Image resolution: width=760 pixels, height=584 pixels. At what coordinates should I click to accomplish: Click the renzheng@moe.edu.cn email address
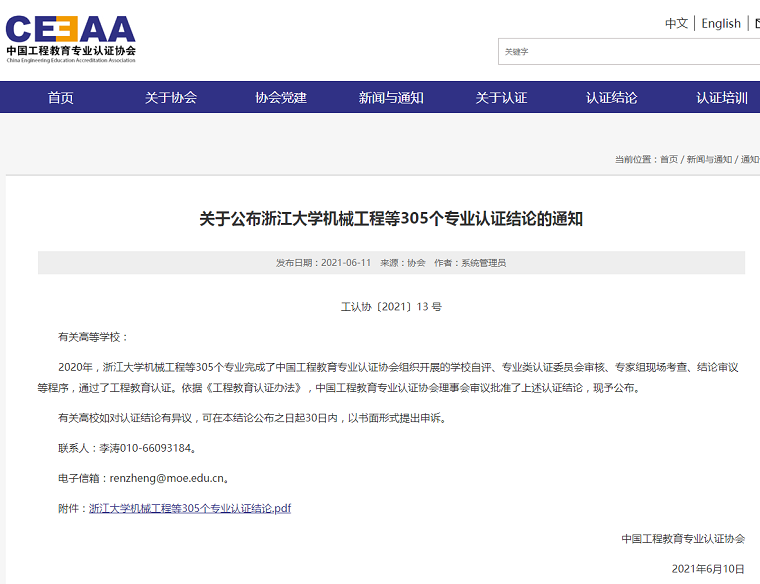166,478
